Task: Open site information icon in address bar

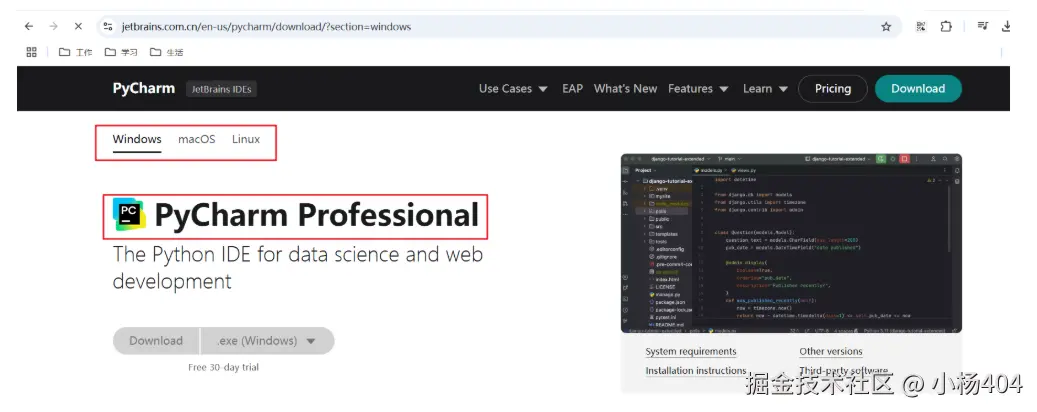Action: click(x=108, y=26)
